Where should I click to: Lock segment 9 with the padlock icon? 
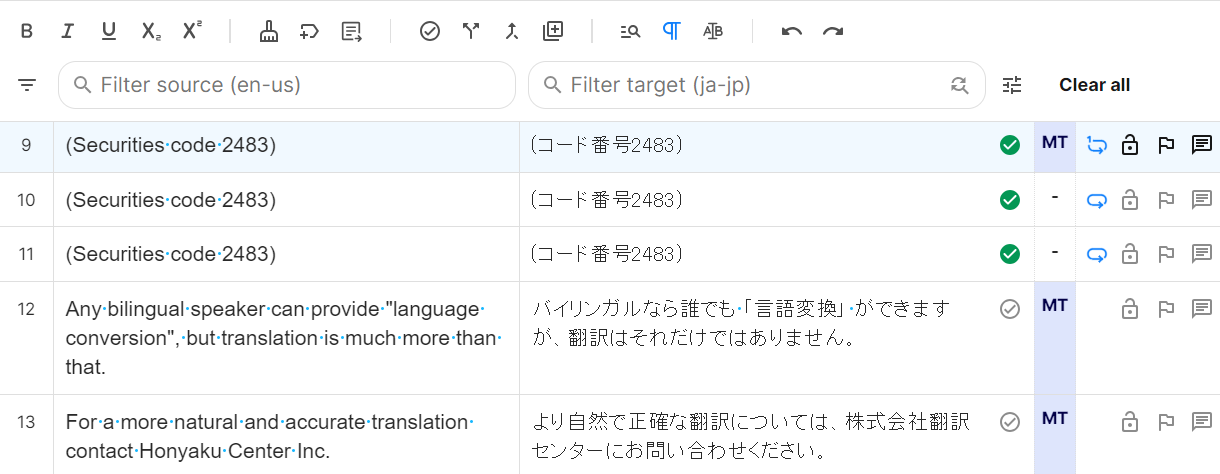1130,146
